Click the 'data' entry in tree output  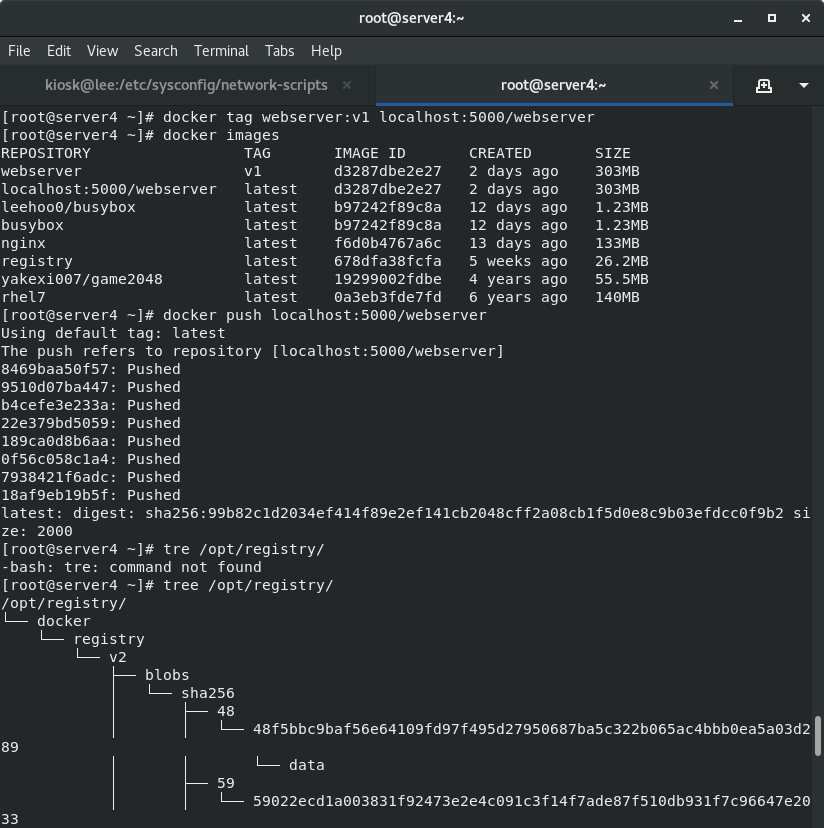click(307, 765)
